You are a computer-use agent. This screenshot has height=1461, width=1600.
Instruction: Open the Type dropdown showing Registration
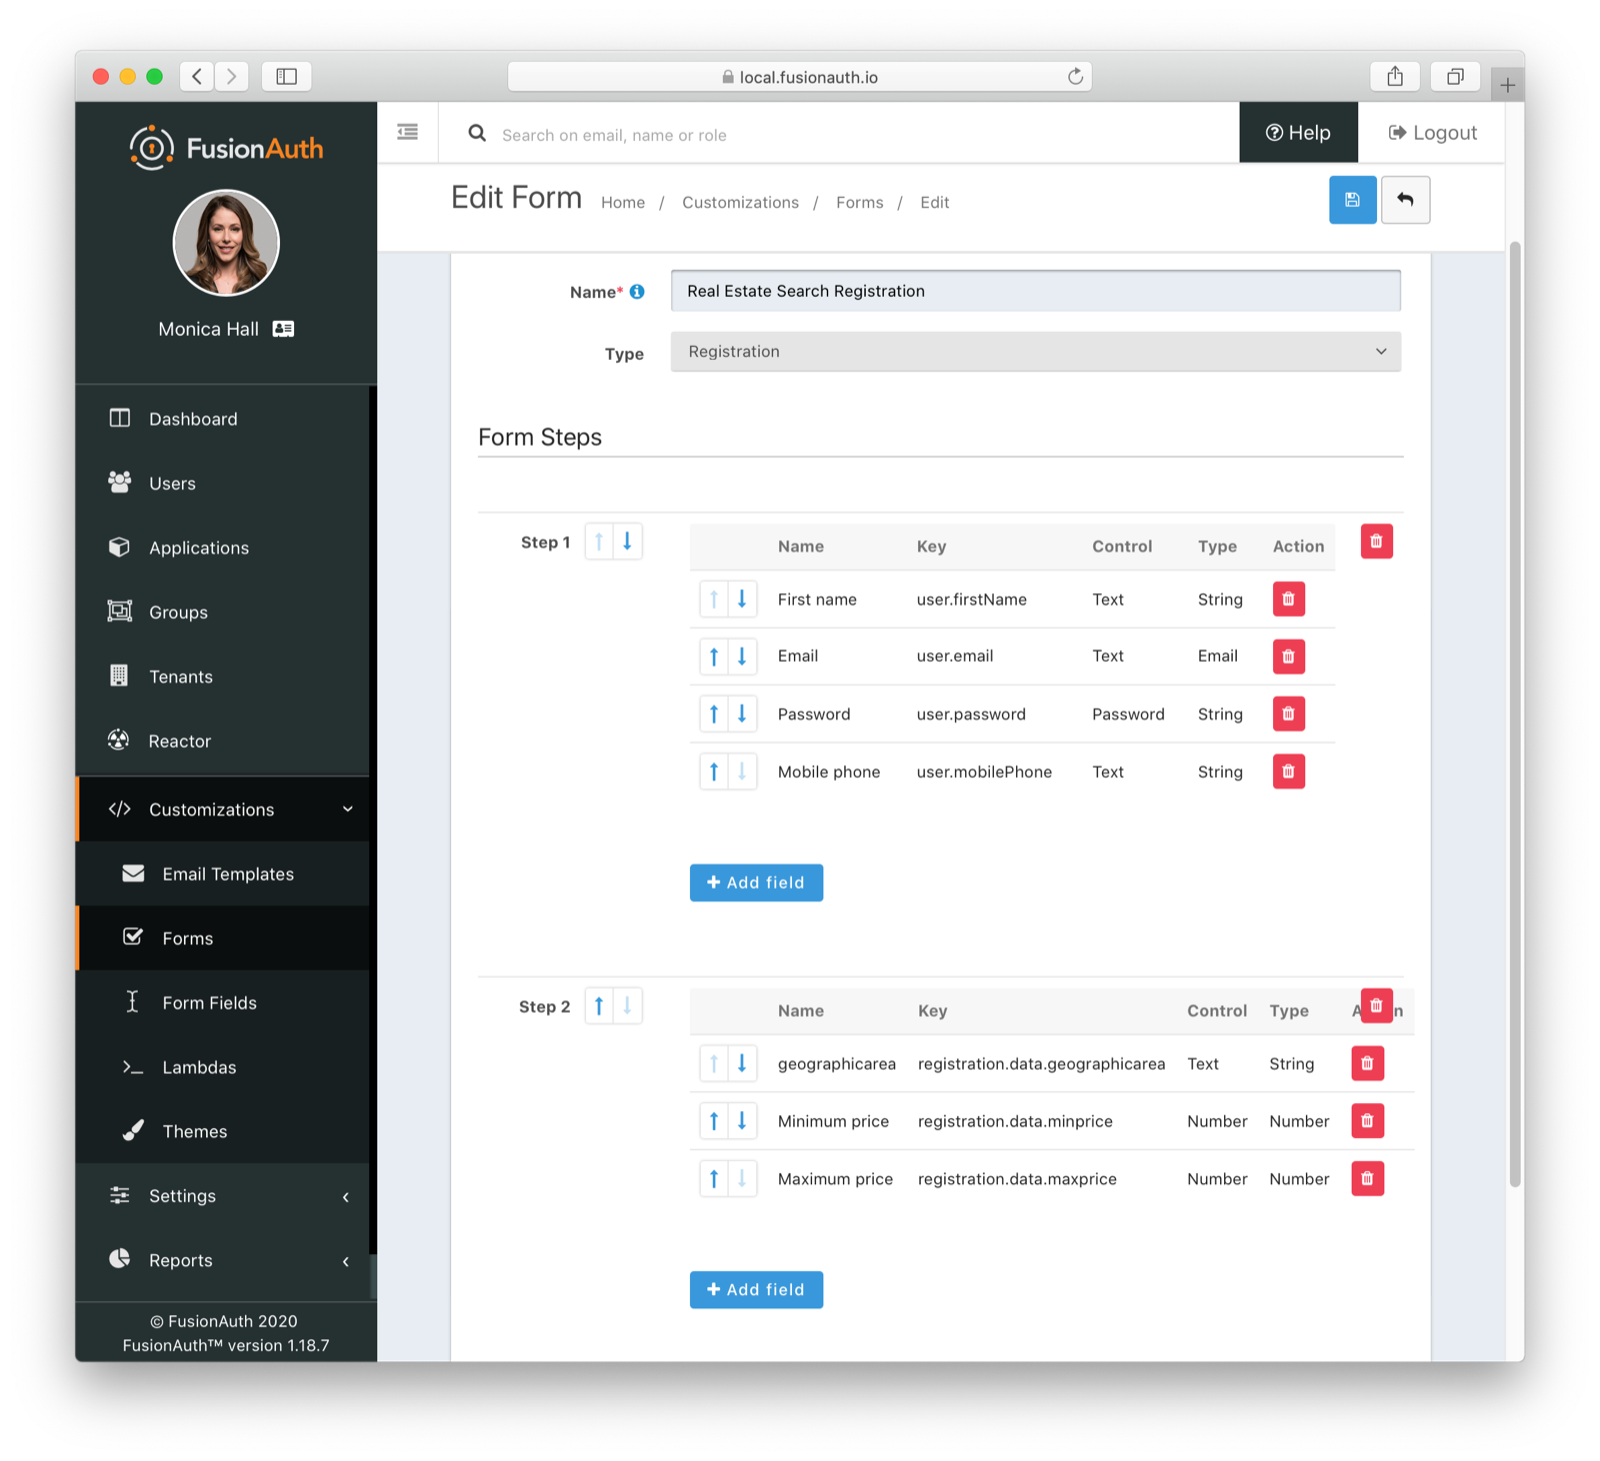pyautogui.click(x=1035, y=351)
